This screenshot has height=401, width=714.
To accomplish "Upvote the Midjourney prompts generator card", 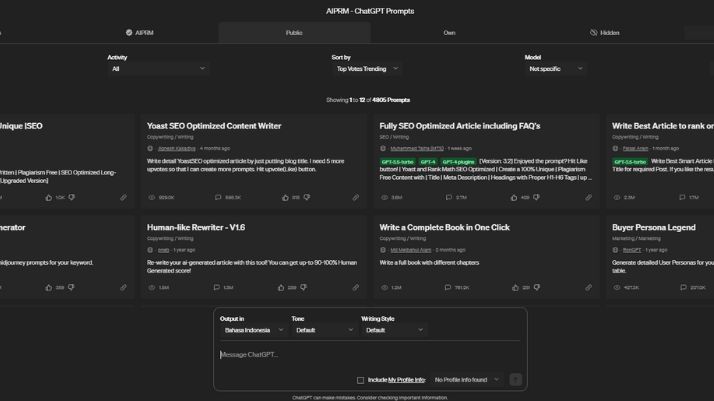I will [x=49, y=288].
